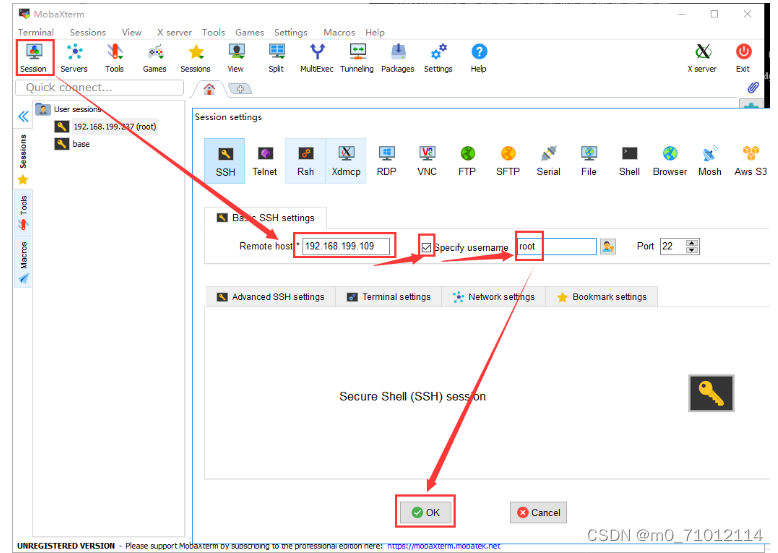Select the Basic SSH settings tab
The height and width of the screenshot is (553, 778).
pos(265,218)
